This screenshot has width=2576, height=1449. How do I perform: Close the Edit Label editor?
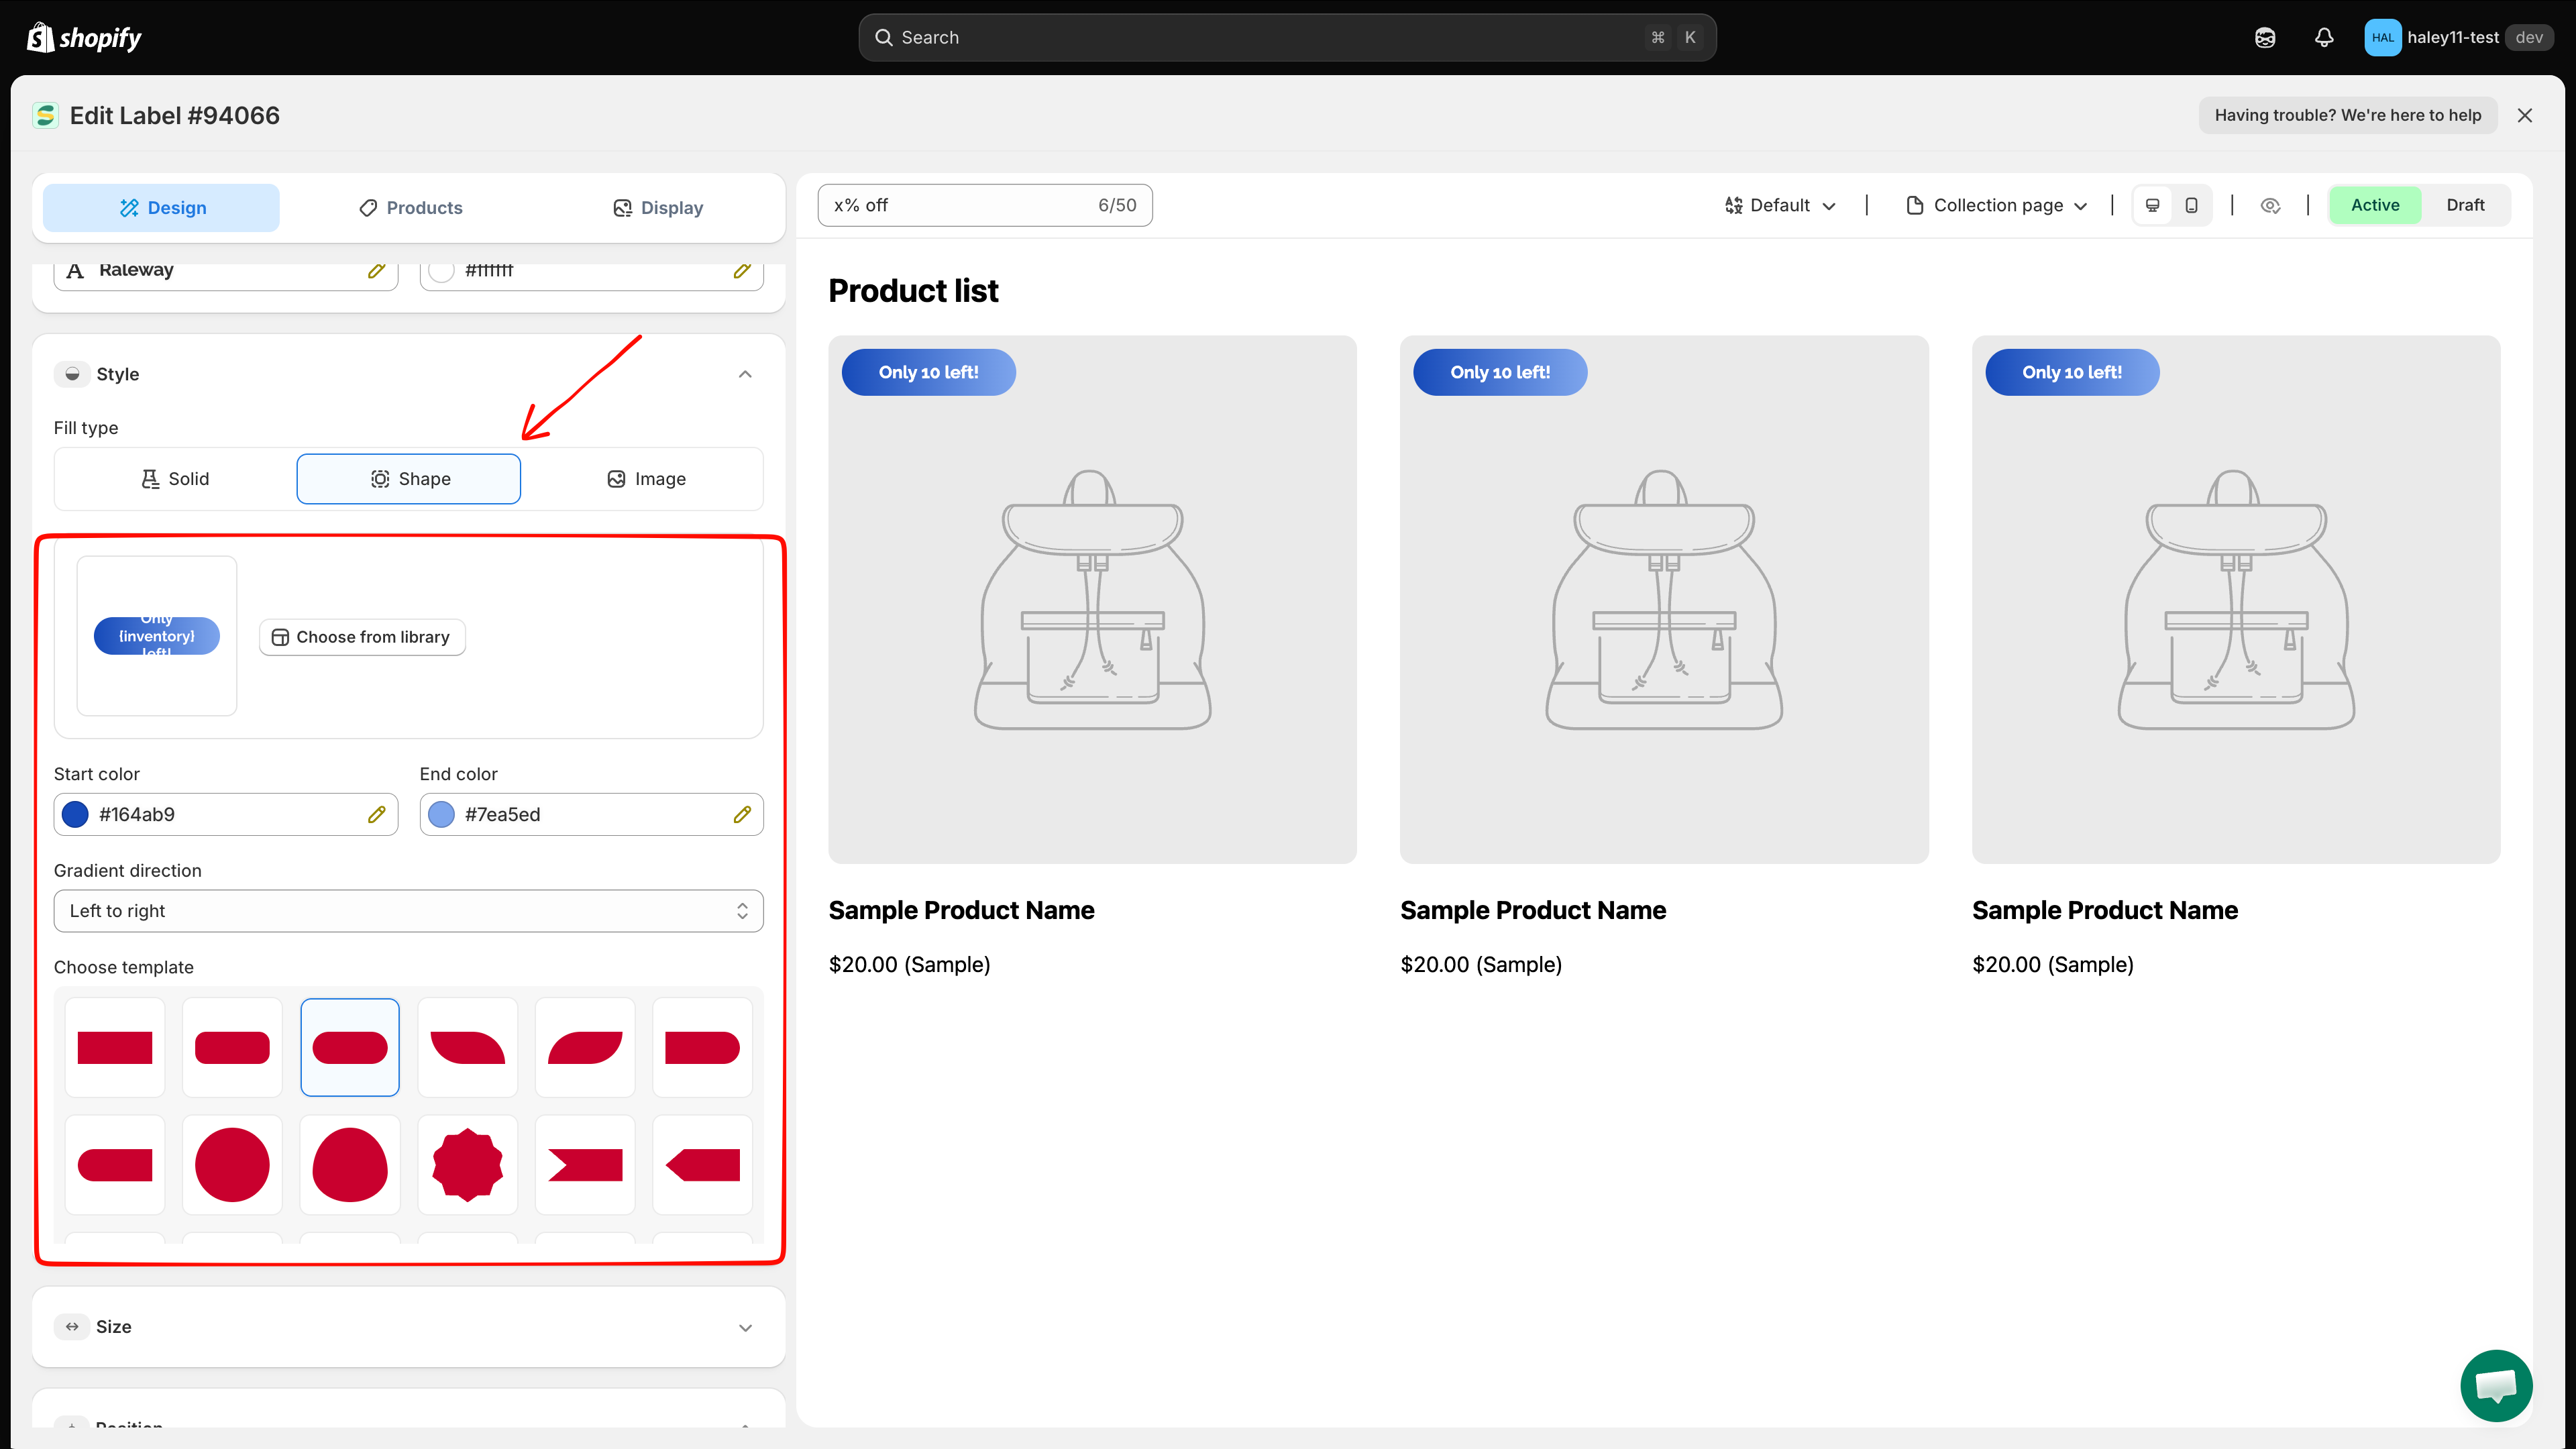point(2525,115)
